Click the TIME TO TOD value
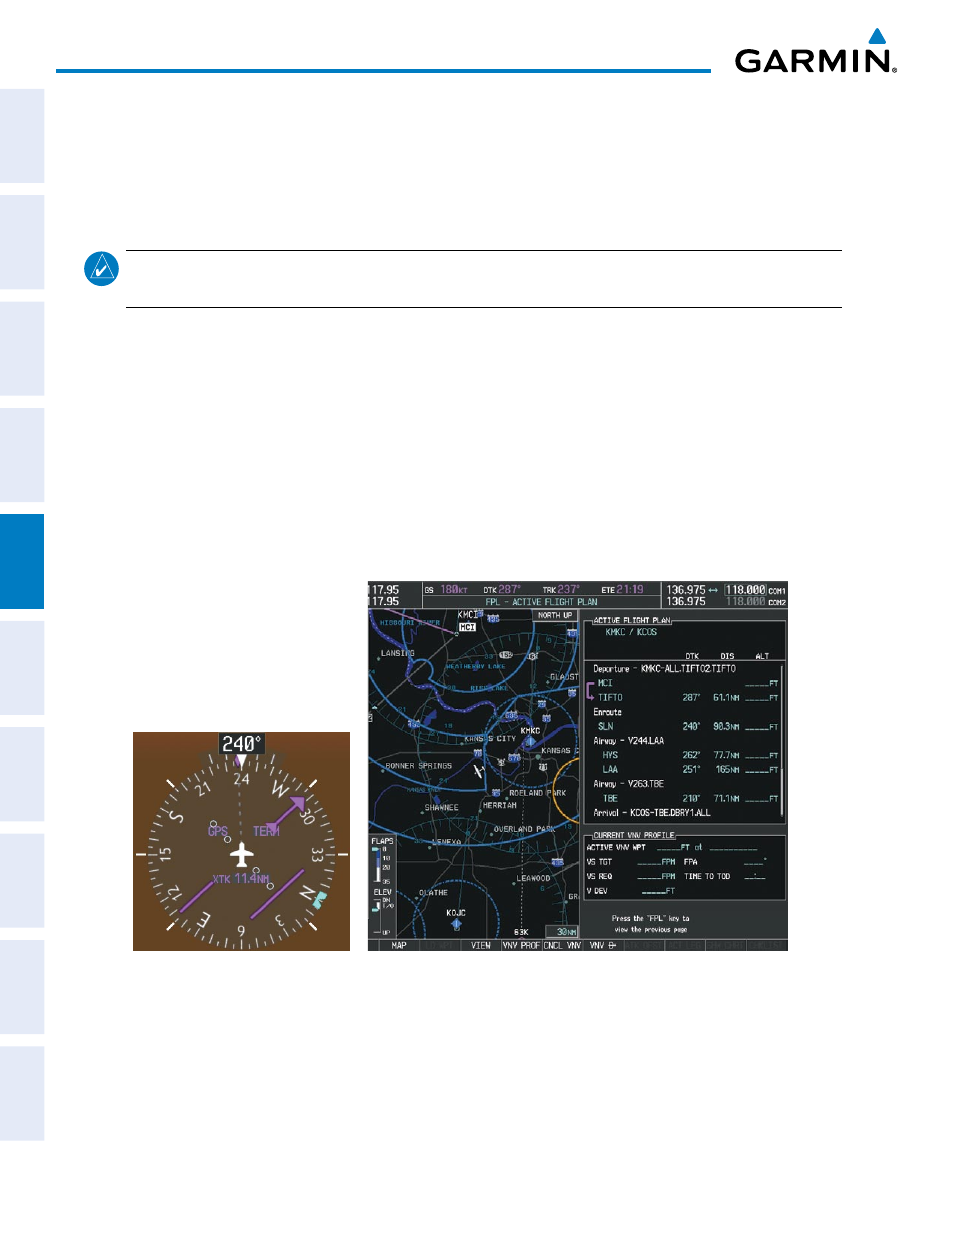Image resolution: width=954 pixels, height=1235 pixels. 754,876
